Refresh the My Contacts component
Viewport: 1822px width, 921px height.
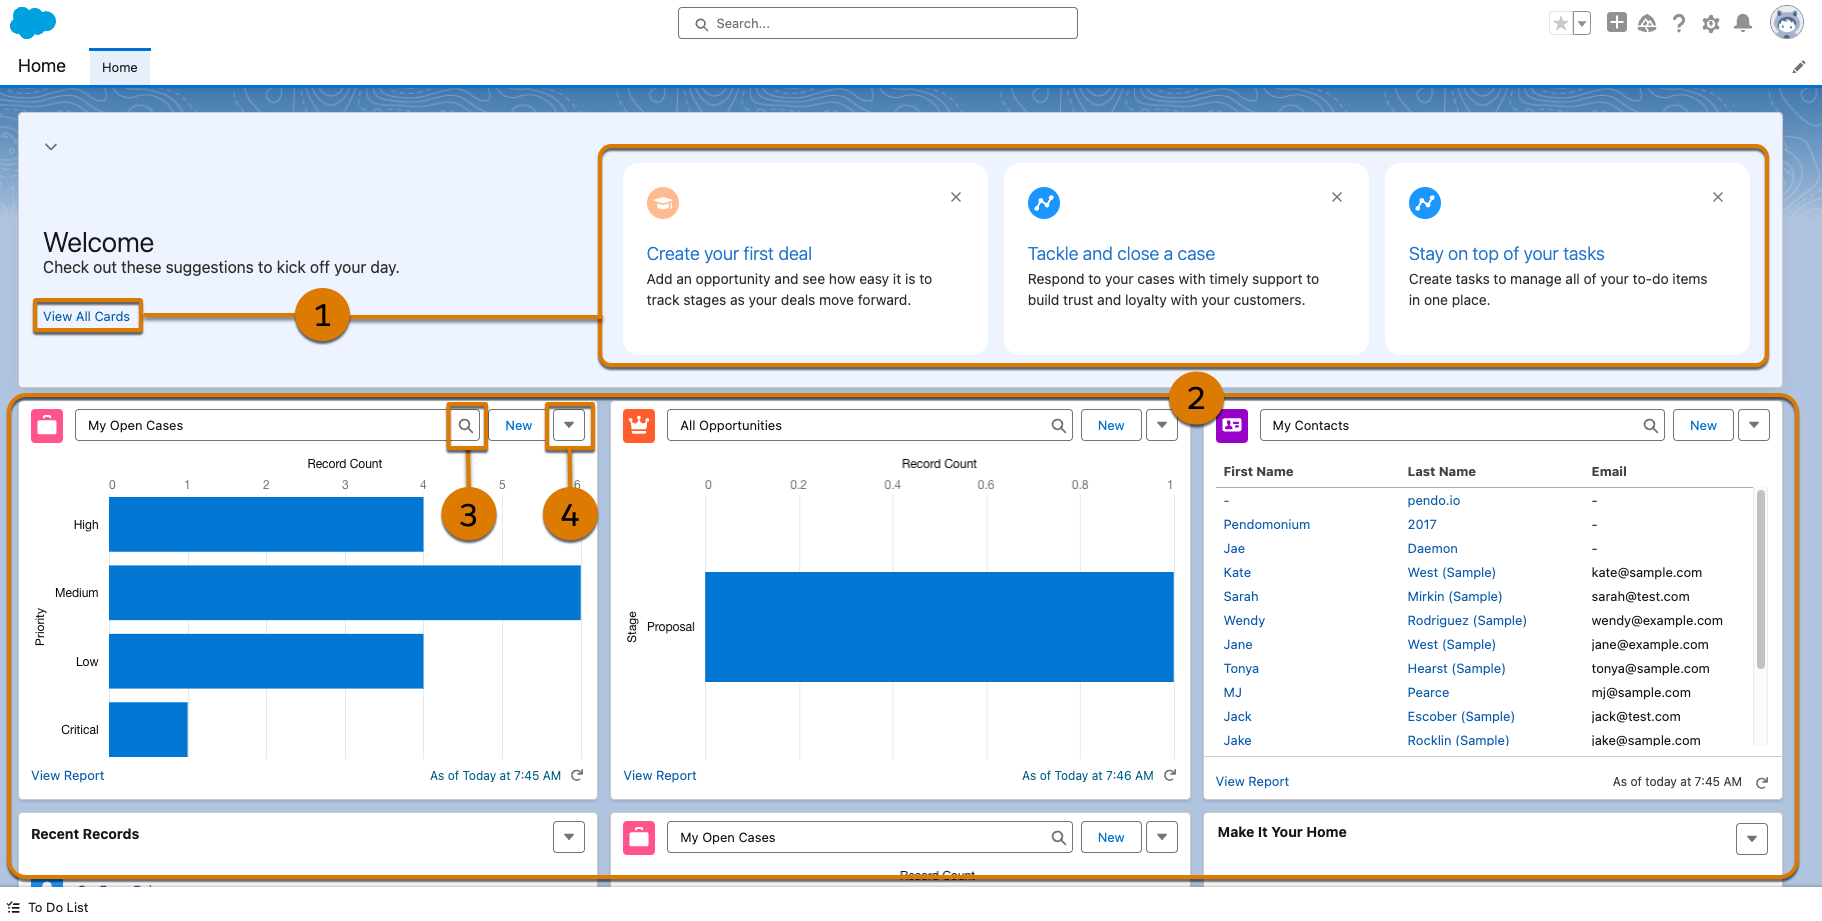pos(1762,783)
